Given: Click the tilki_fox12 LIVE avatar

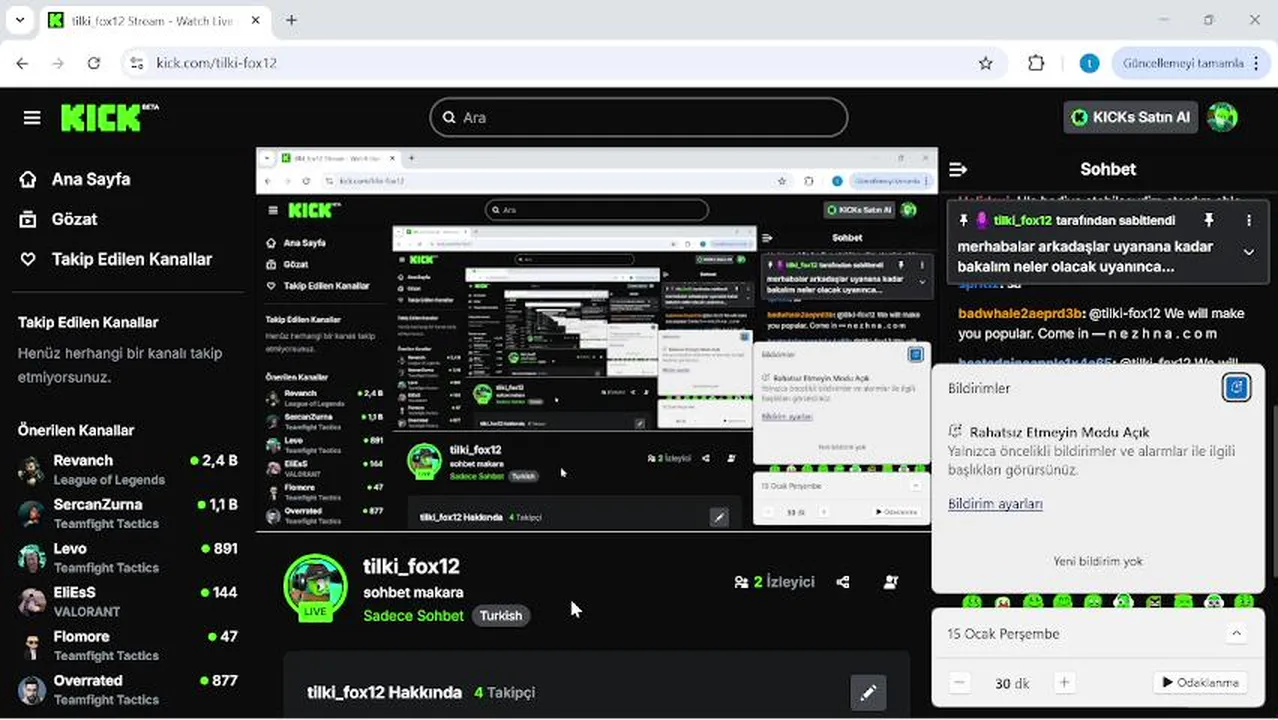Looking at the screenshot, I should coord(315,588).
